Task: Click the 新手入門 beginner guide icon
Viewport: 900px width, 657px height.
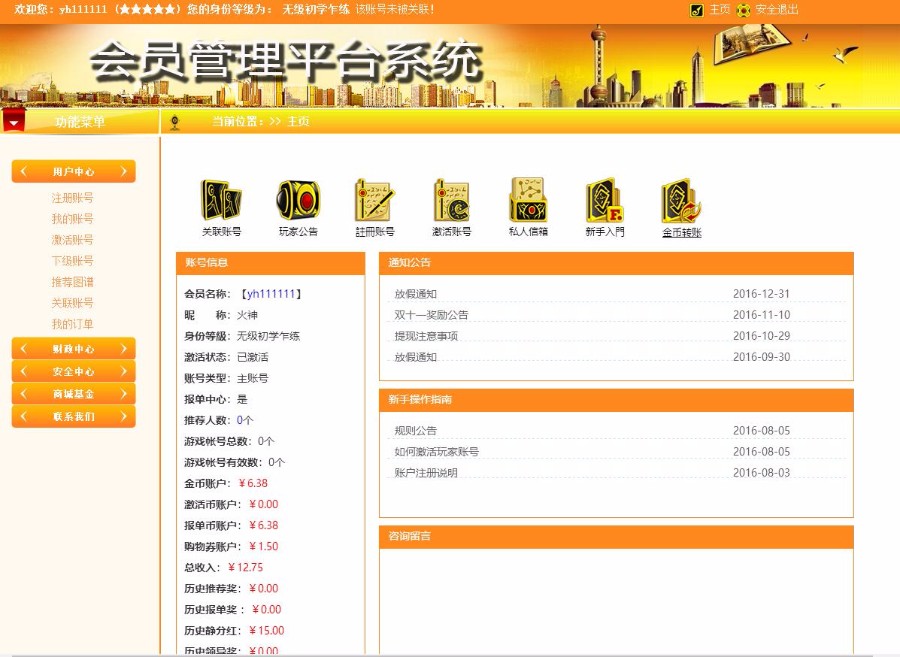Action: [x=604, y=200]
